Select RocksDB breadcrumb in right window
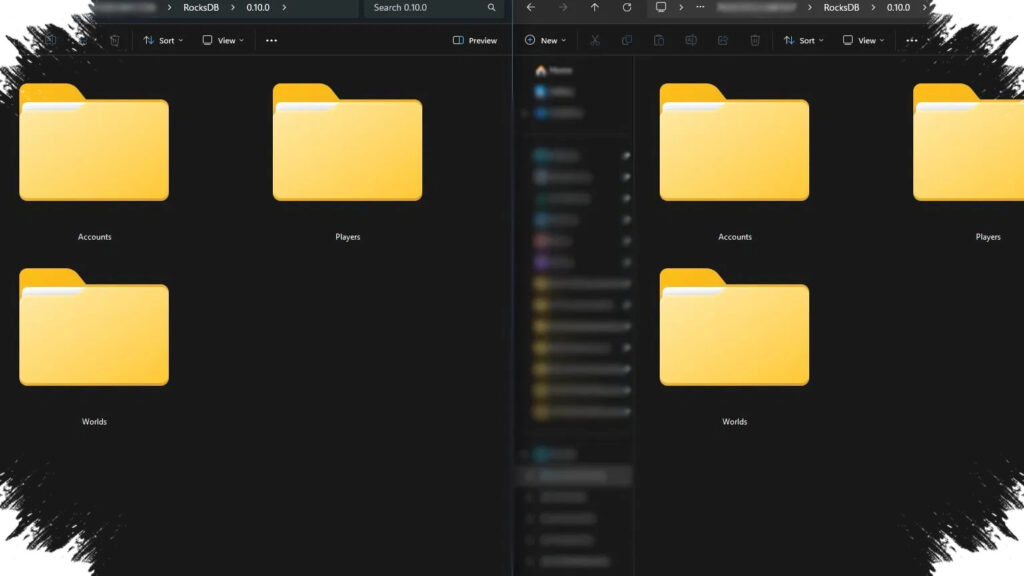1024x576 pixels. (x=841, y=7)
